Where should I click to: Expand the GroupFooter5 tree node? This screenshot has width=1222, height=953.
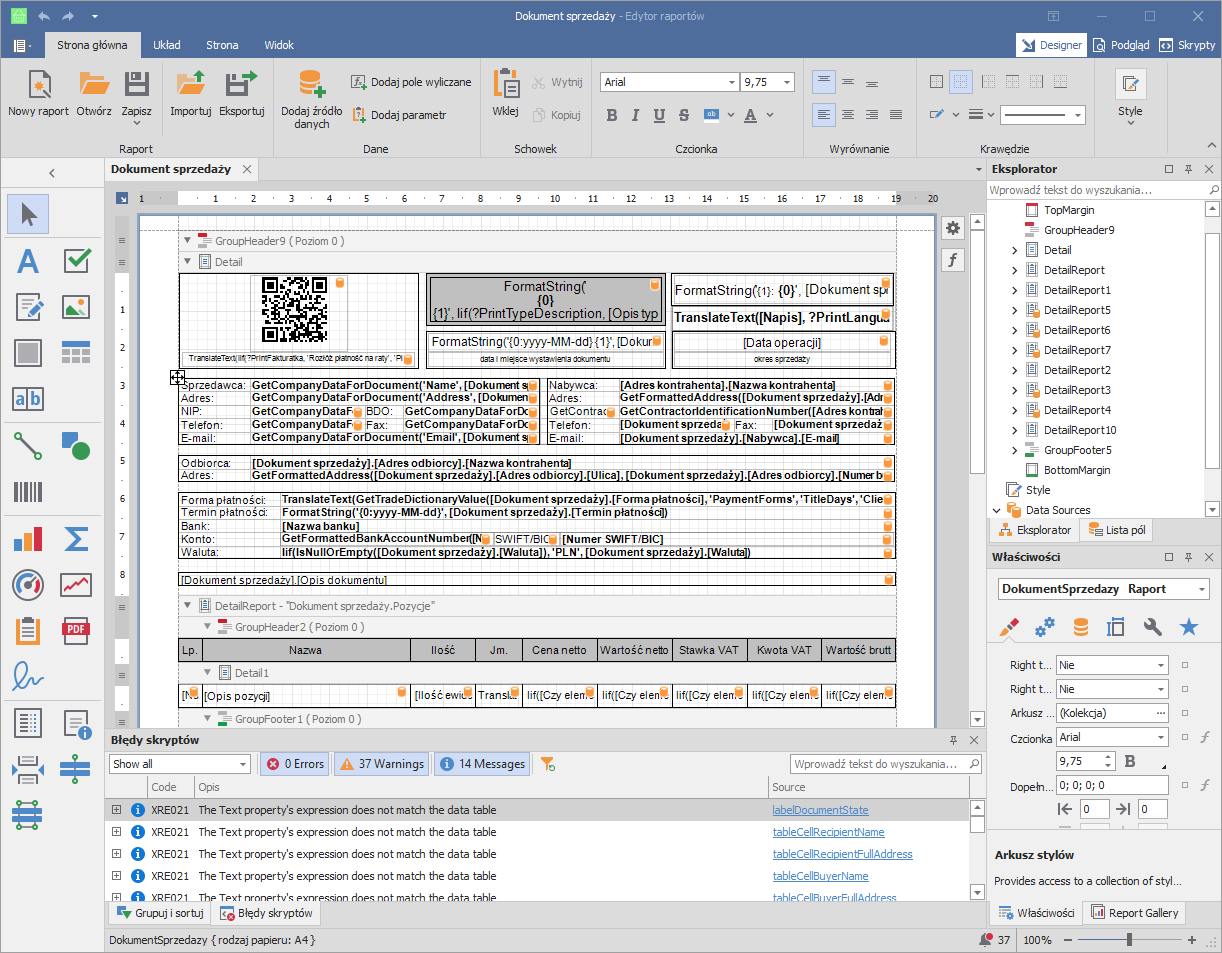(x=1015, y=450)
